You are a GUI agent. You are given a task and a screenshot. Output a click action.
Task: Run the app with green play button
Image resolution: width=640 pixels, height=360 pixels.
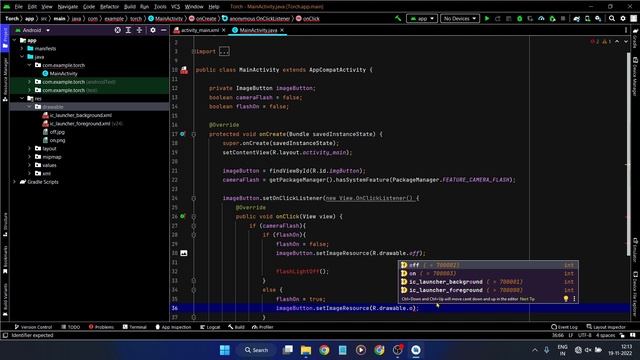tap(487, 18)
